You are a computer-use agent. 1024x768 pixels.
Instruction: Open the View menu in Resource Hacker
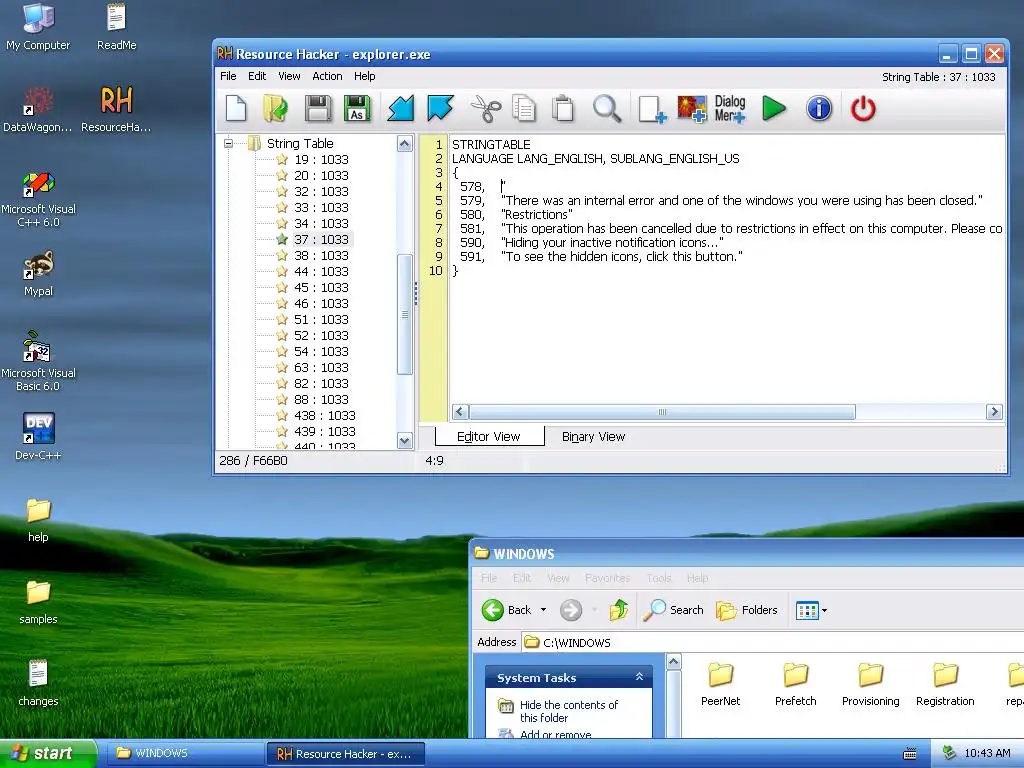pos(289,76)
